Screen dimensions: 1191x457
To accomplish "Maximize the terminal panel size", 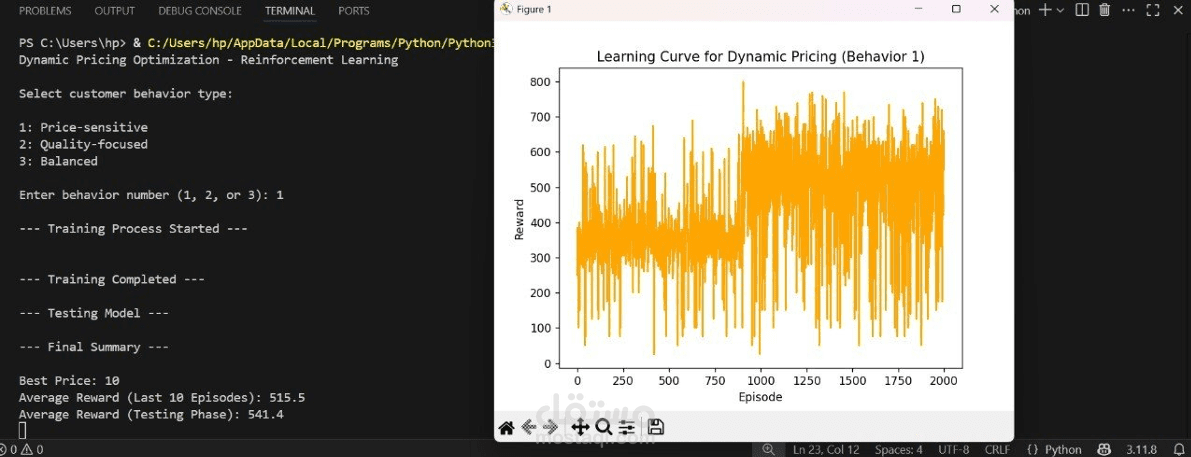I will point(1152,10).
